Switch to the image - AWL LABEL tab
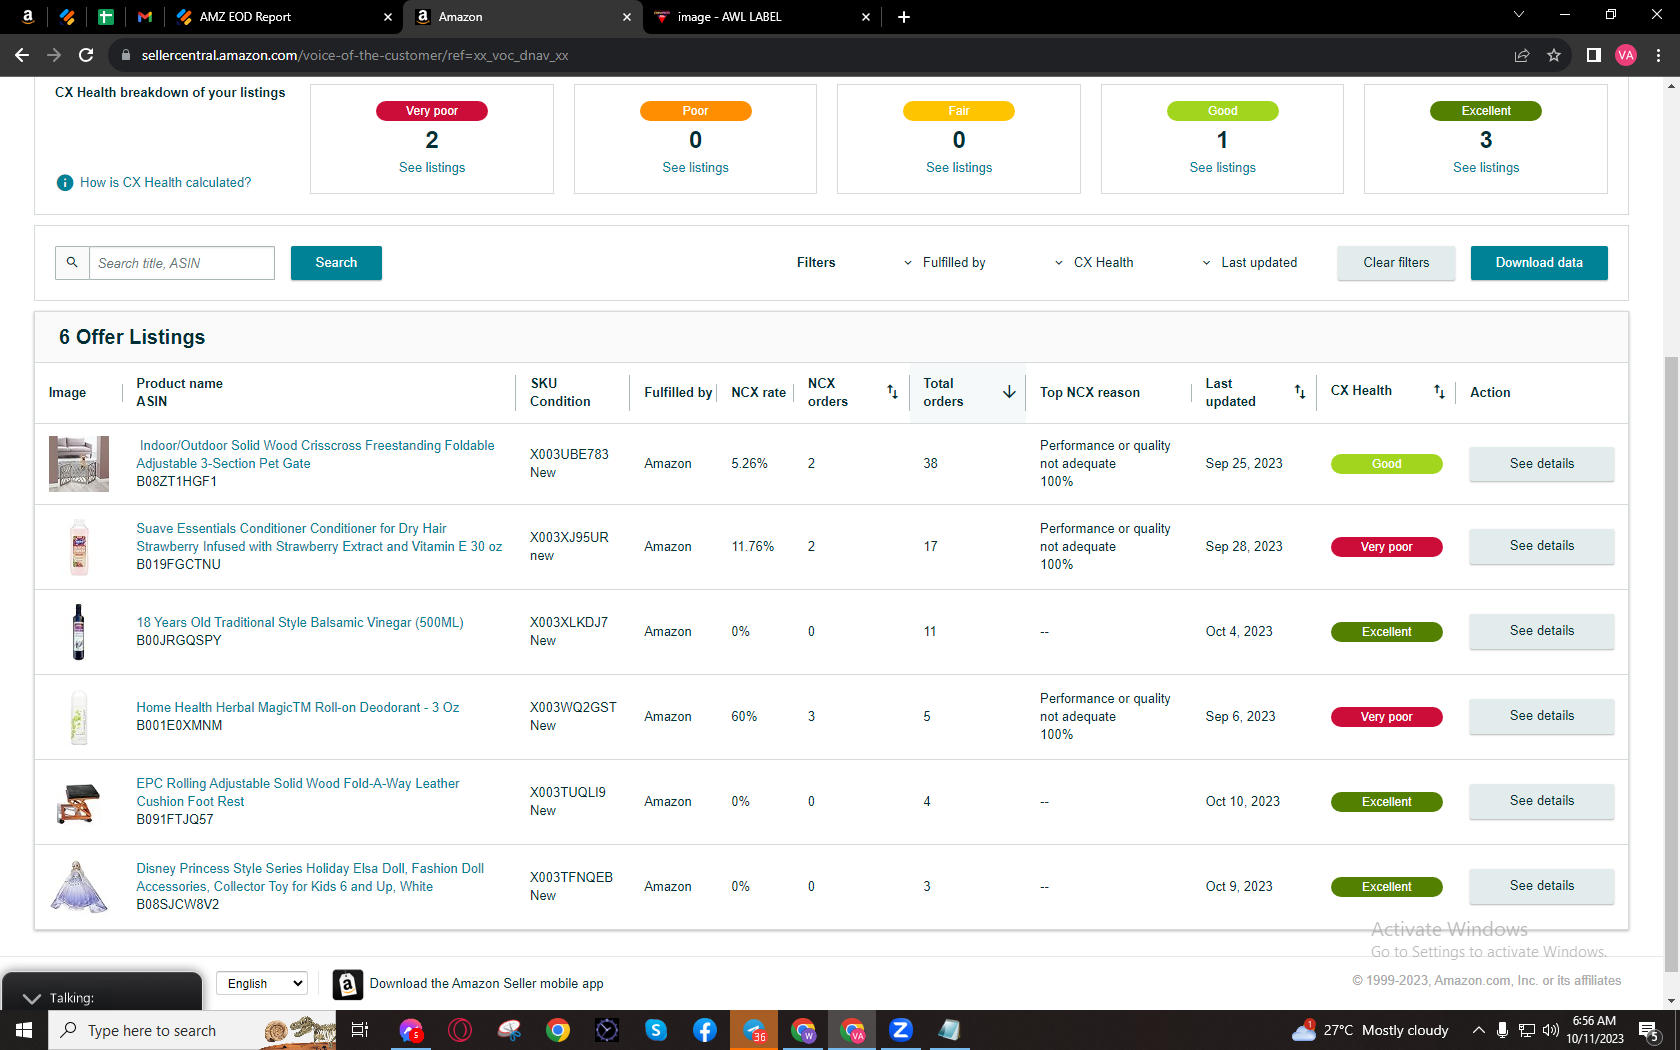1680x1050 pixels. click(x=762, y=16)
